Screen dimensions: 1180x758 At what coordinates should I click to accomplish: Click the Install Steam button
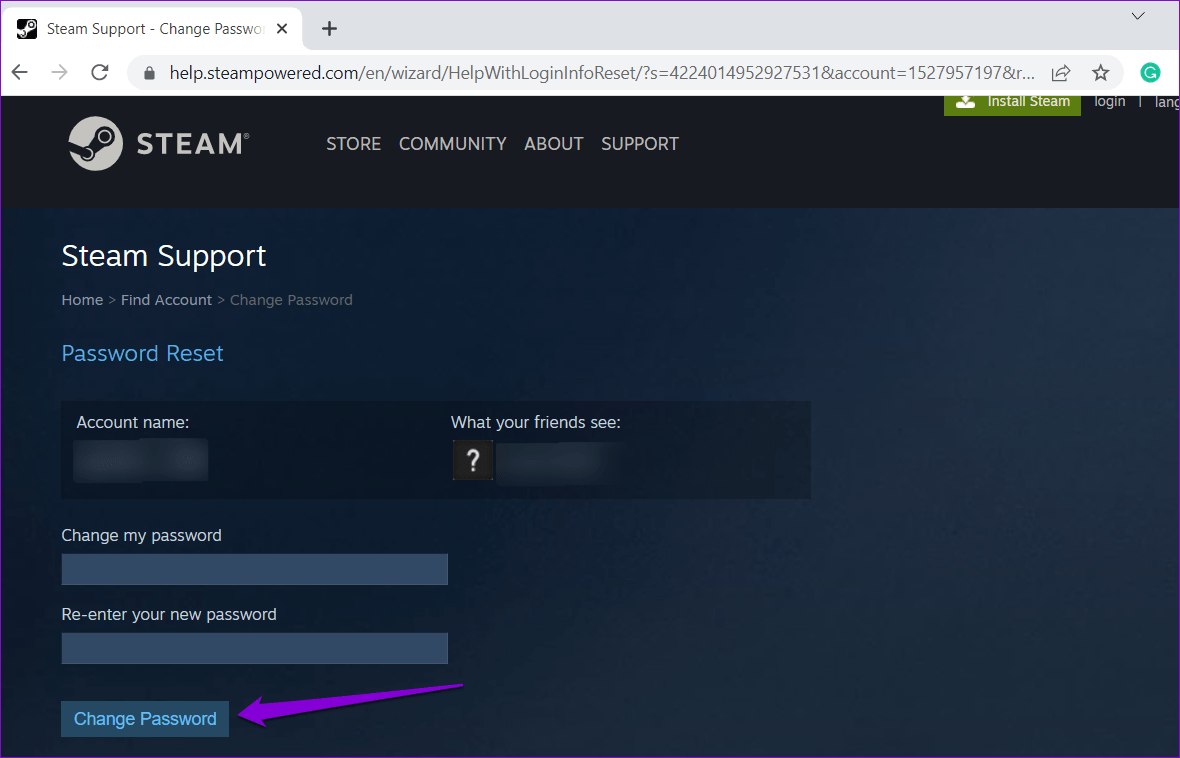coord(1012,100)
